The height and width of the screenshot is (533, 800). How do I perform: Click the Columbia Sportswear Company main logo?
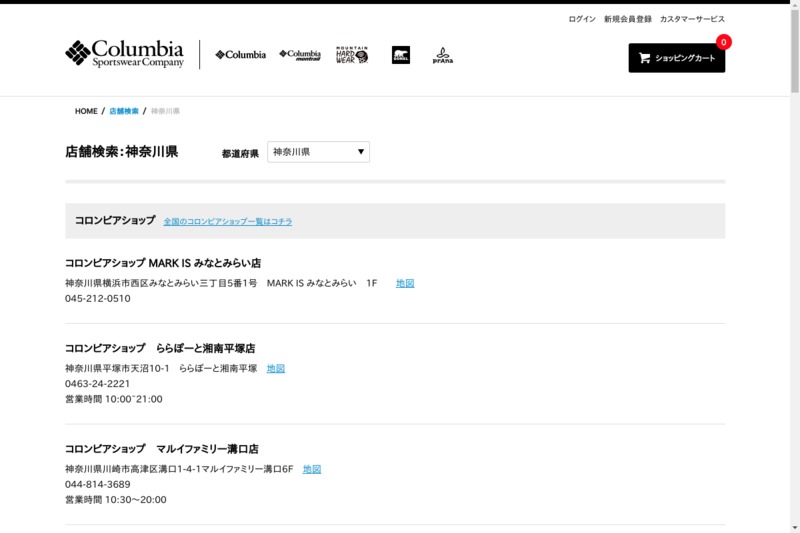pyautogui.click(x=124, y=54)
